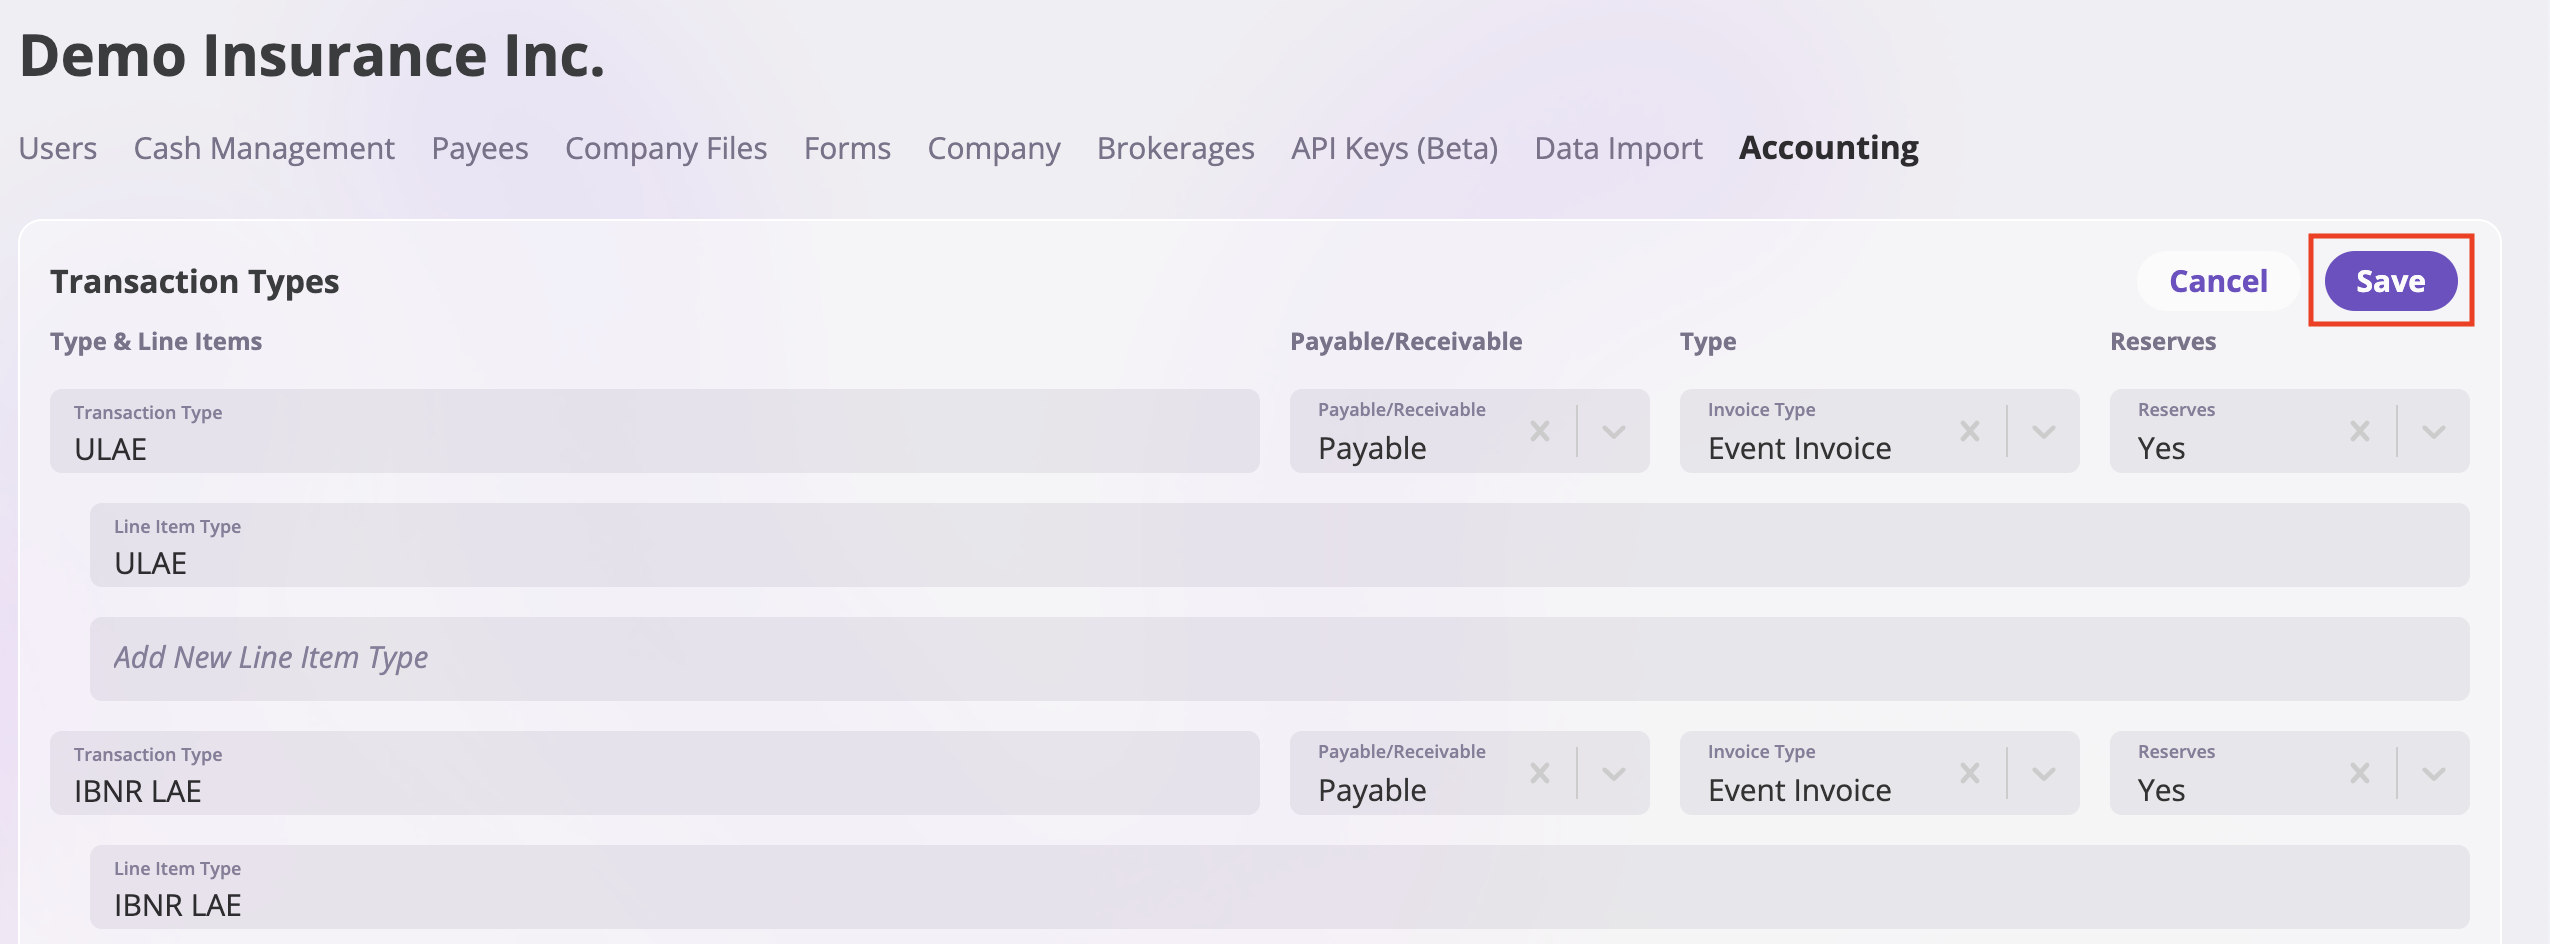The width and height of the screenshot is (2550, 944).
Task: Edit the ULAE Transaction Type field
Action: click(654, 448)
